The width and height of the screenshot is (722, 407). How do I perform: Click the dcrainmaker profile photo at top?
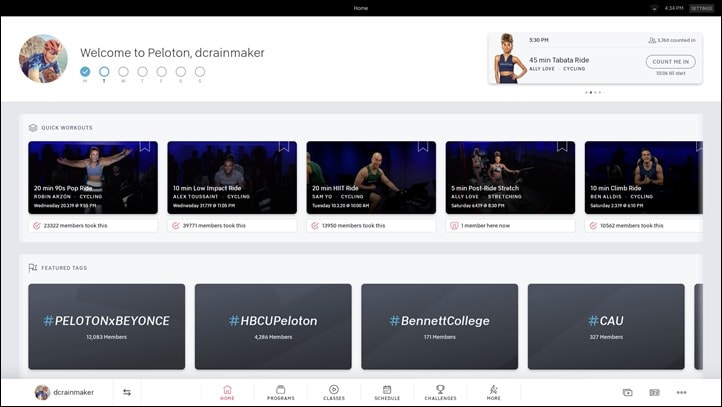43,58
